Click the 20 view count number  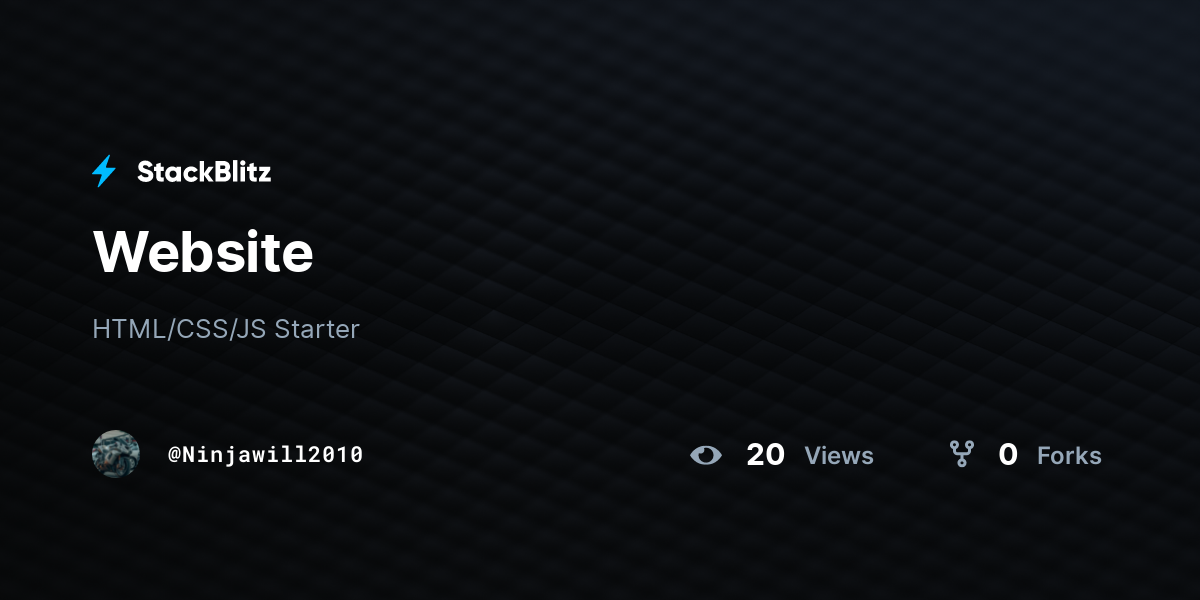click(x=766, y=455)
